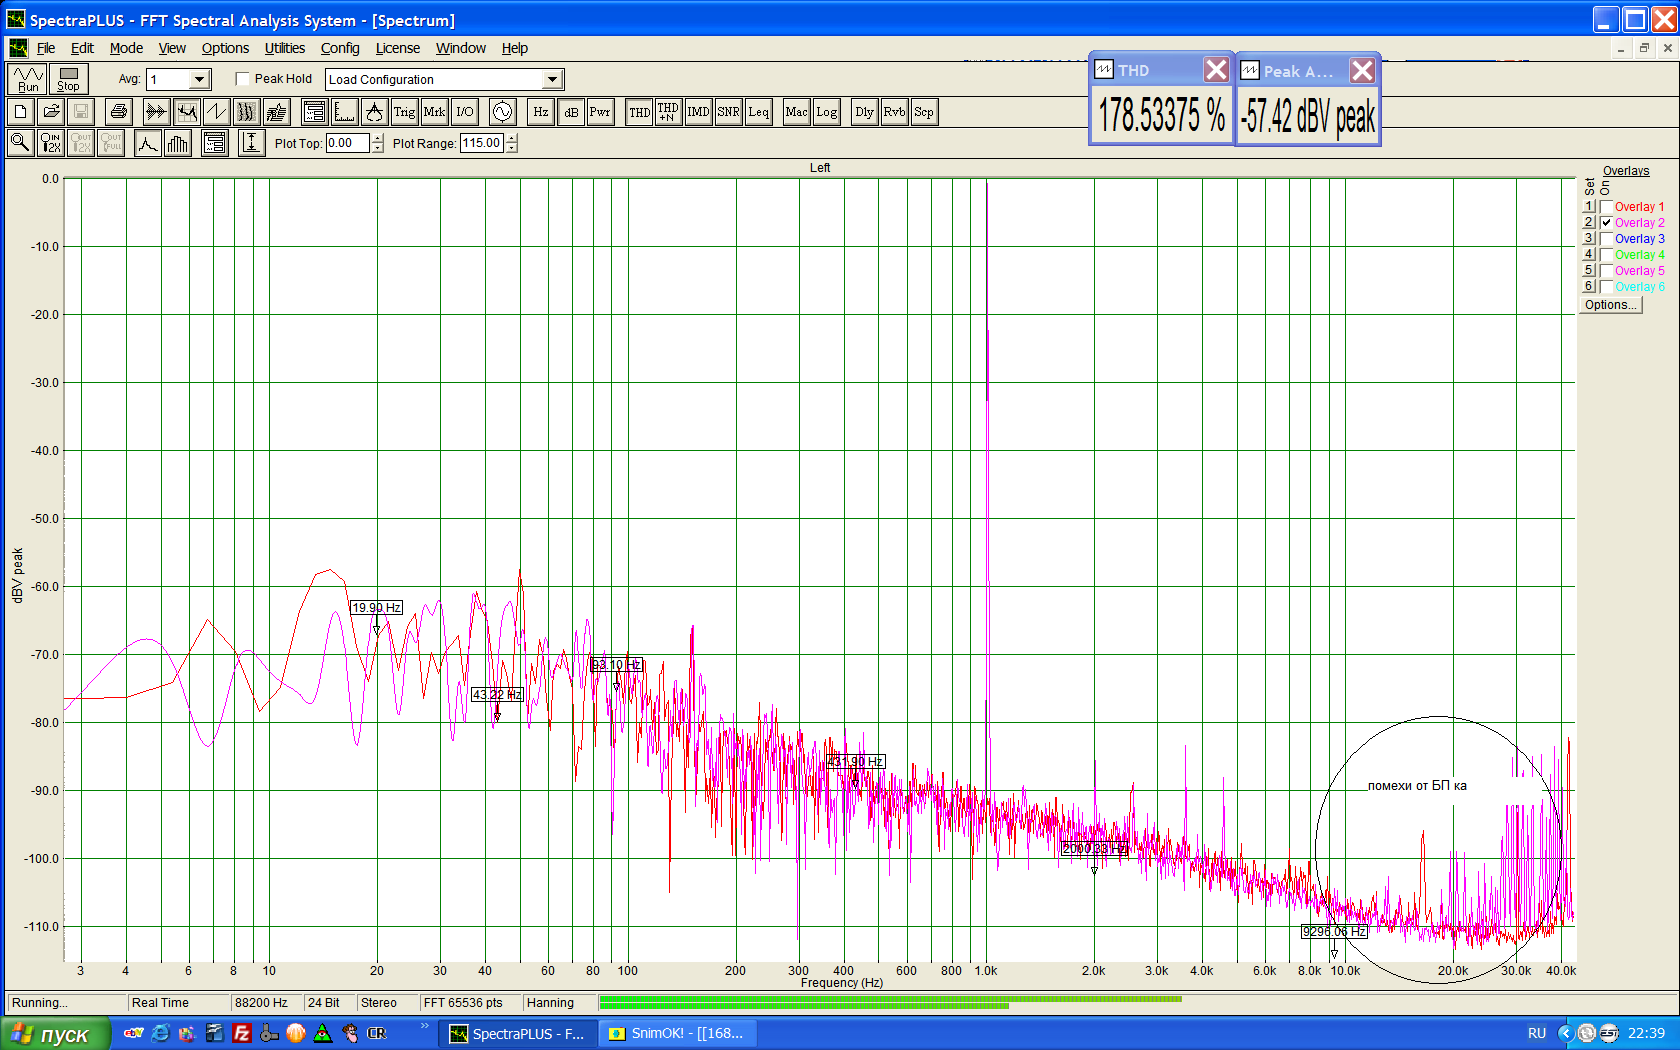Expand the Avg dropdown
1680x1050 pixels.
(200, 79)
